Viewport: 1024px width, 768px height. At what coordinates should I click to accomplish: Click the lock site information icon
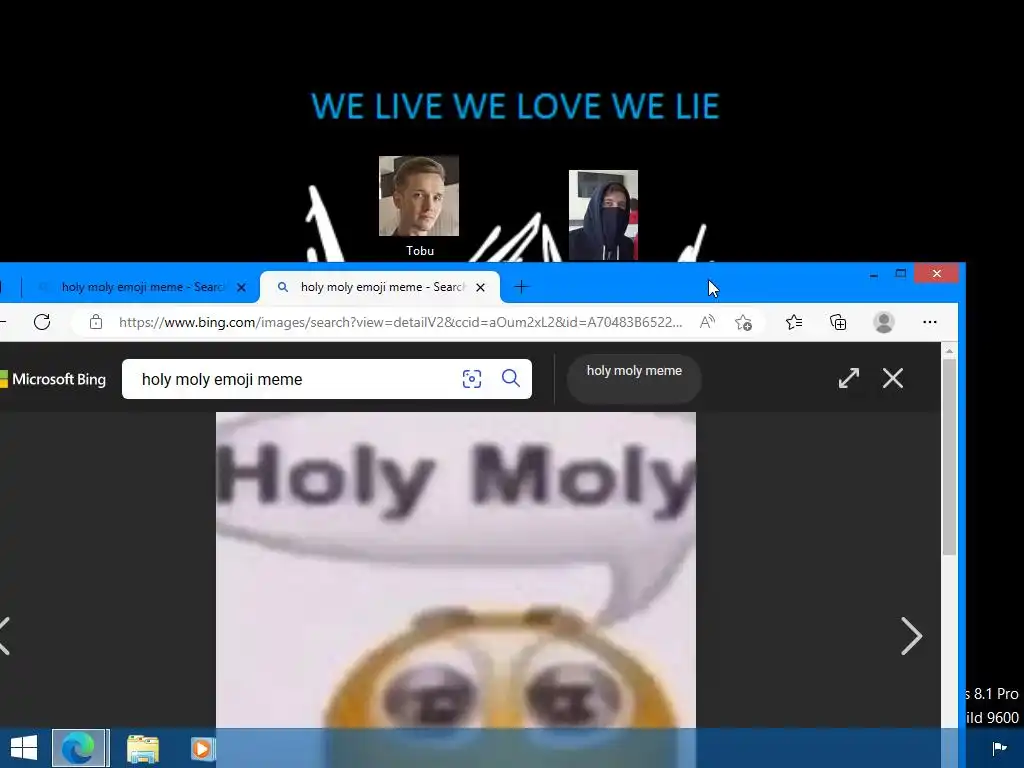[96, 322]
